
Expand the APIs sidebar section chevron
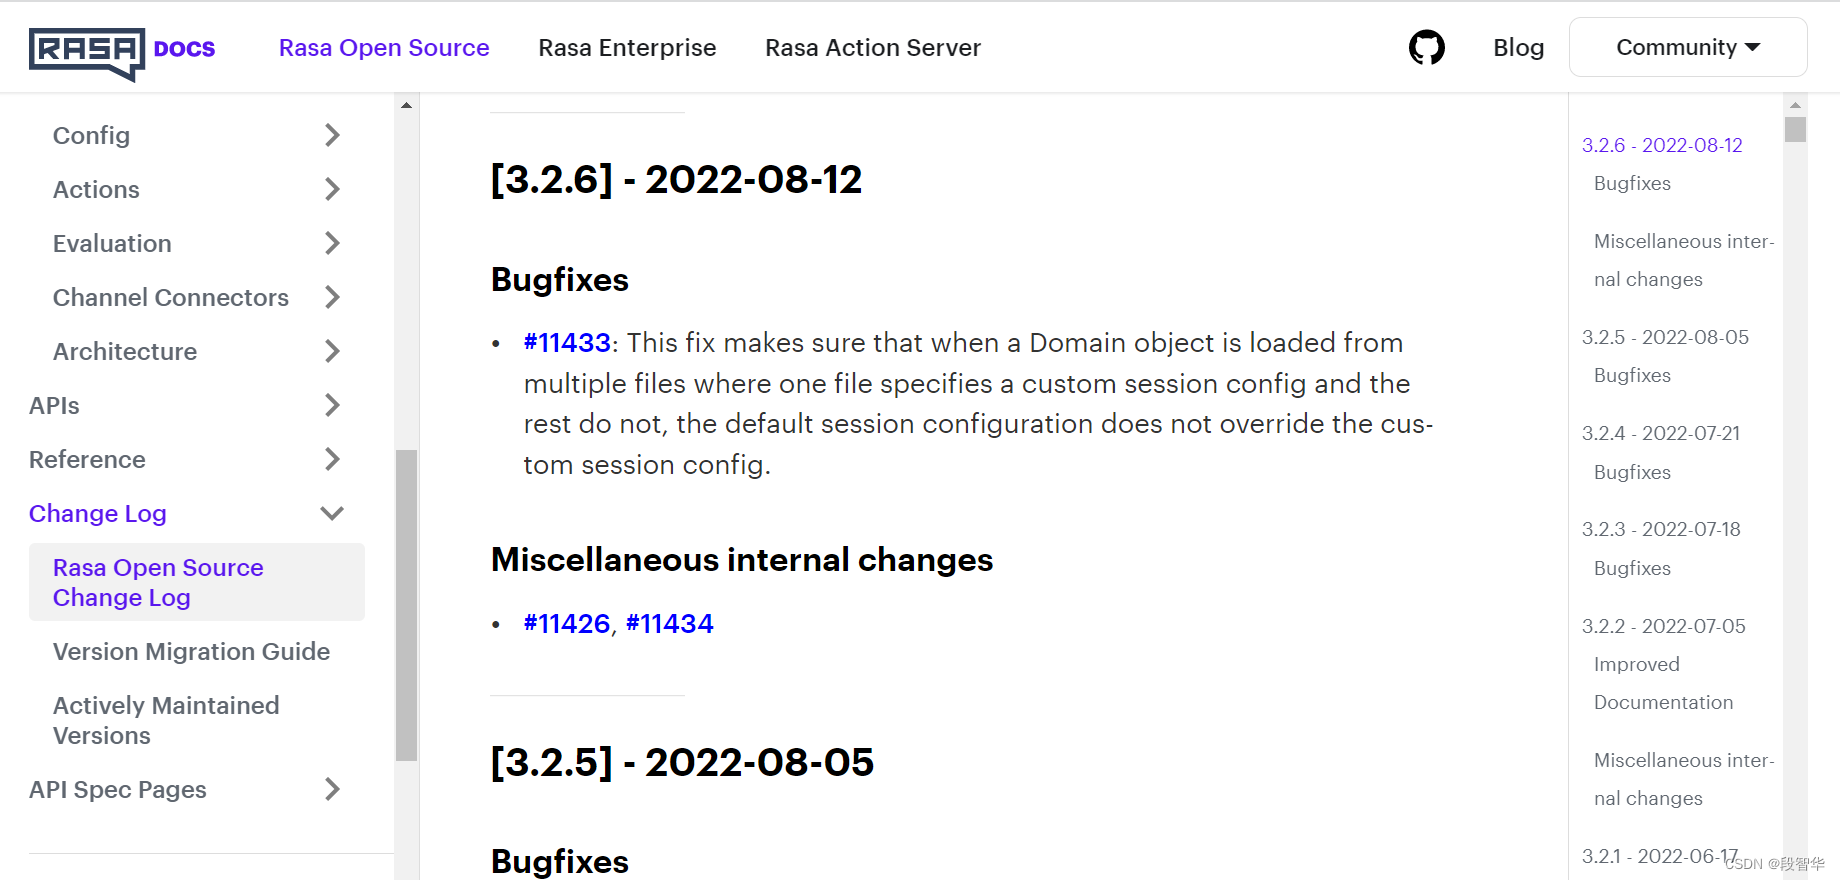tap(333, 405)
